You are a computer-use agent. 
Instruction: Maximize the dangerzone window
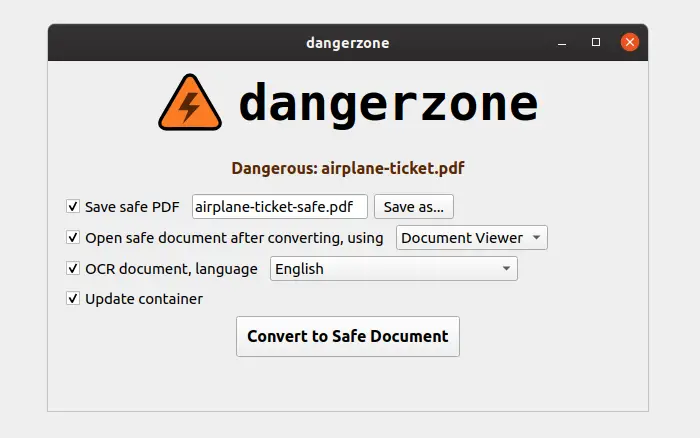pos(596,42)
